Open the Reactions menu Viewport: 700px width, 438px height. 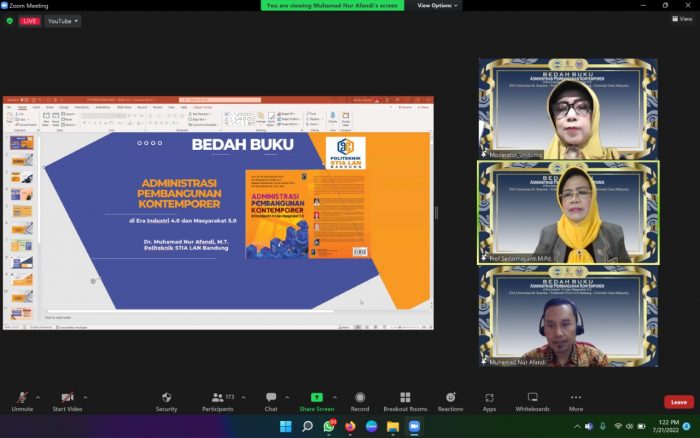450,398
